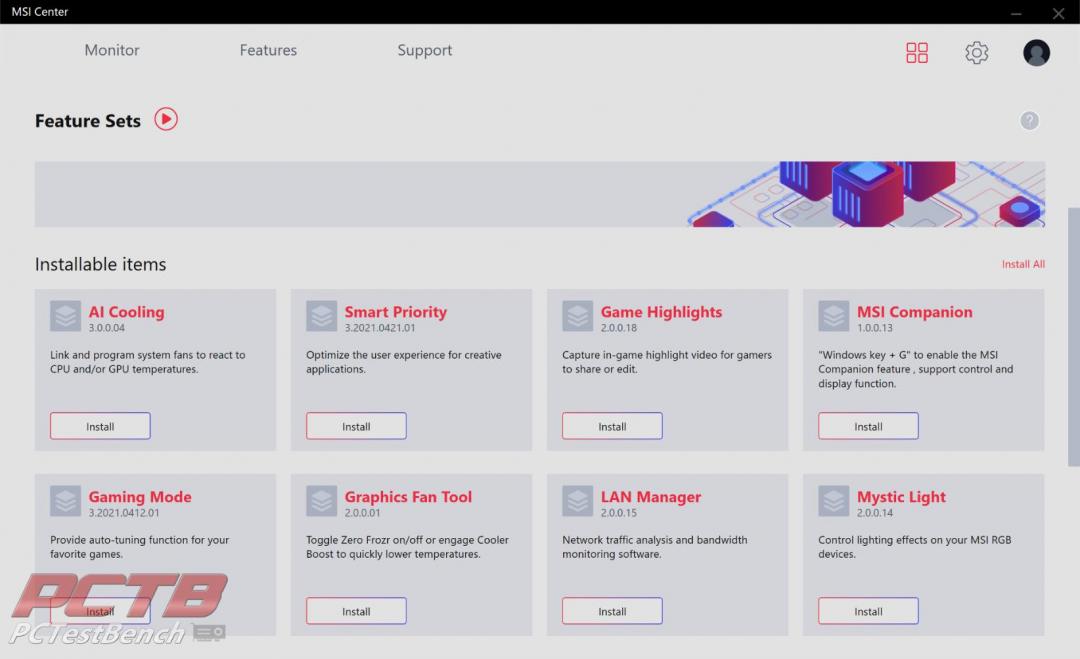The width and height of the screenshot is (1080, 659).
Task: Click the Game Highlights package icon
Action: coord(577,316)
